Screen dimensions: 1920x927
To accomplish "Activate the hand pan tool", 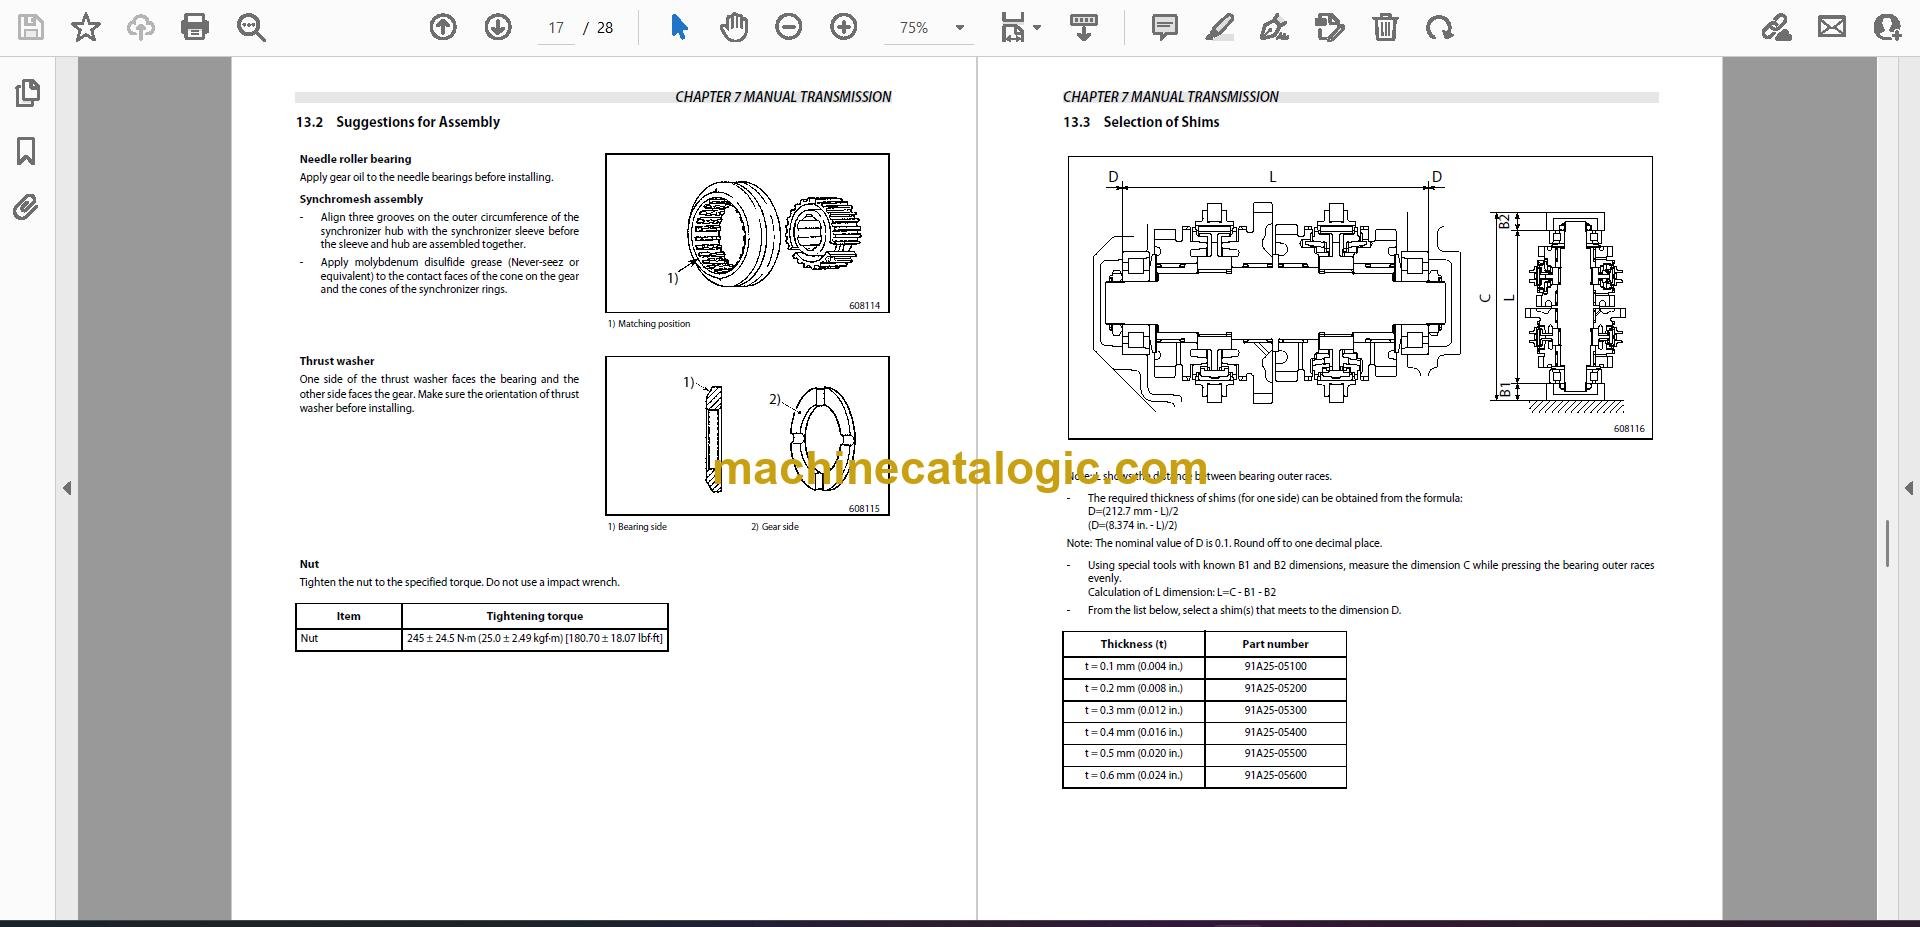I will pyautogui.click(x=733, y=27).
